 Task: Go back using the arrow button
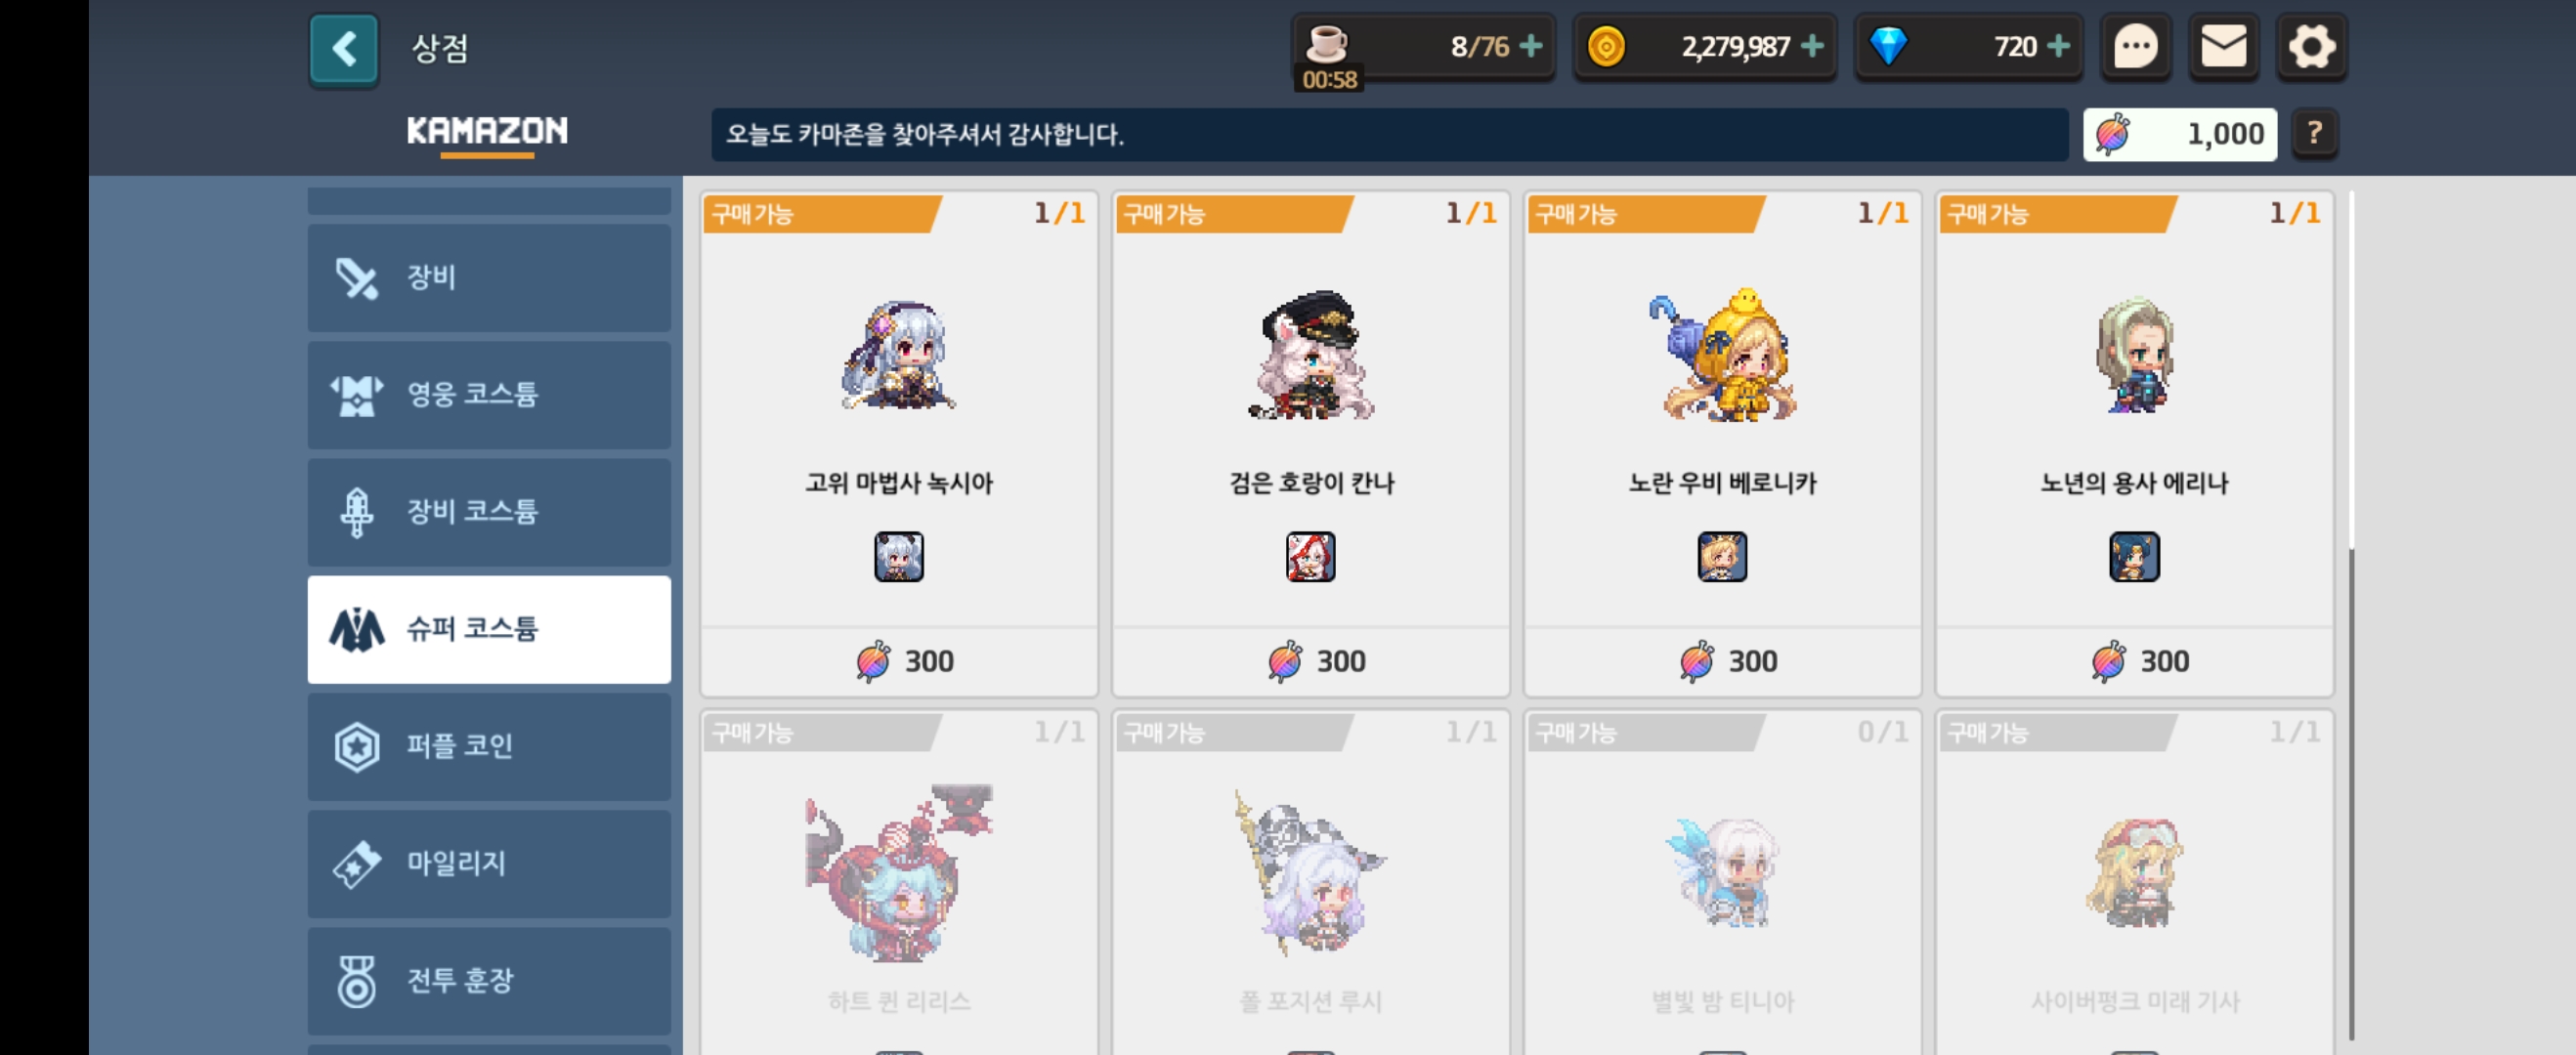pos(343,48)
